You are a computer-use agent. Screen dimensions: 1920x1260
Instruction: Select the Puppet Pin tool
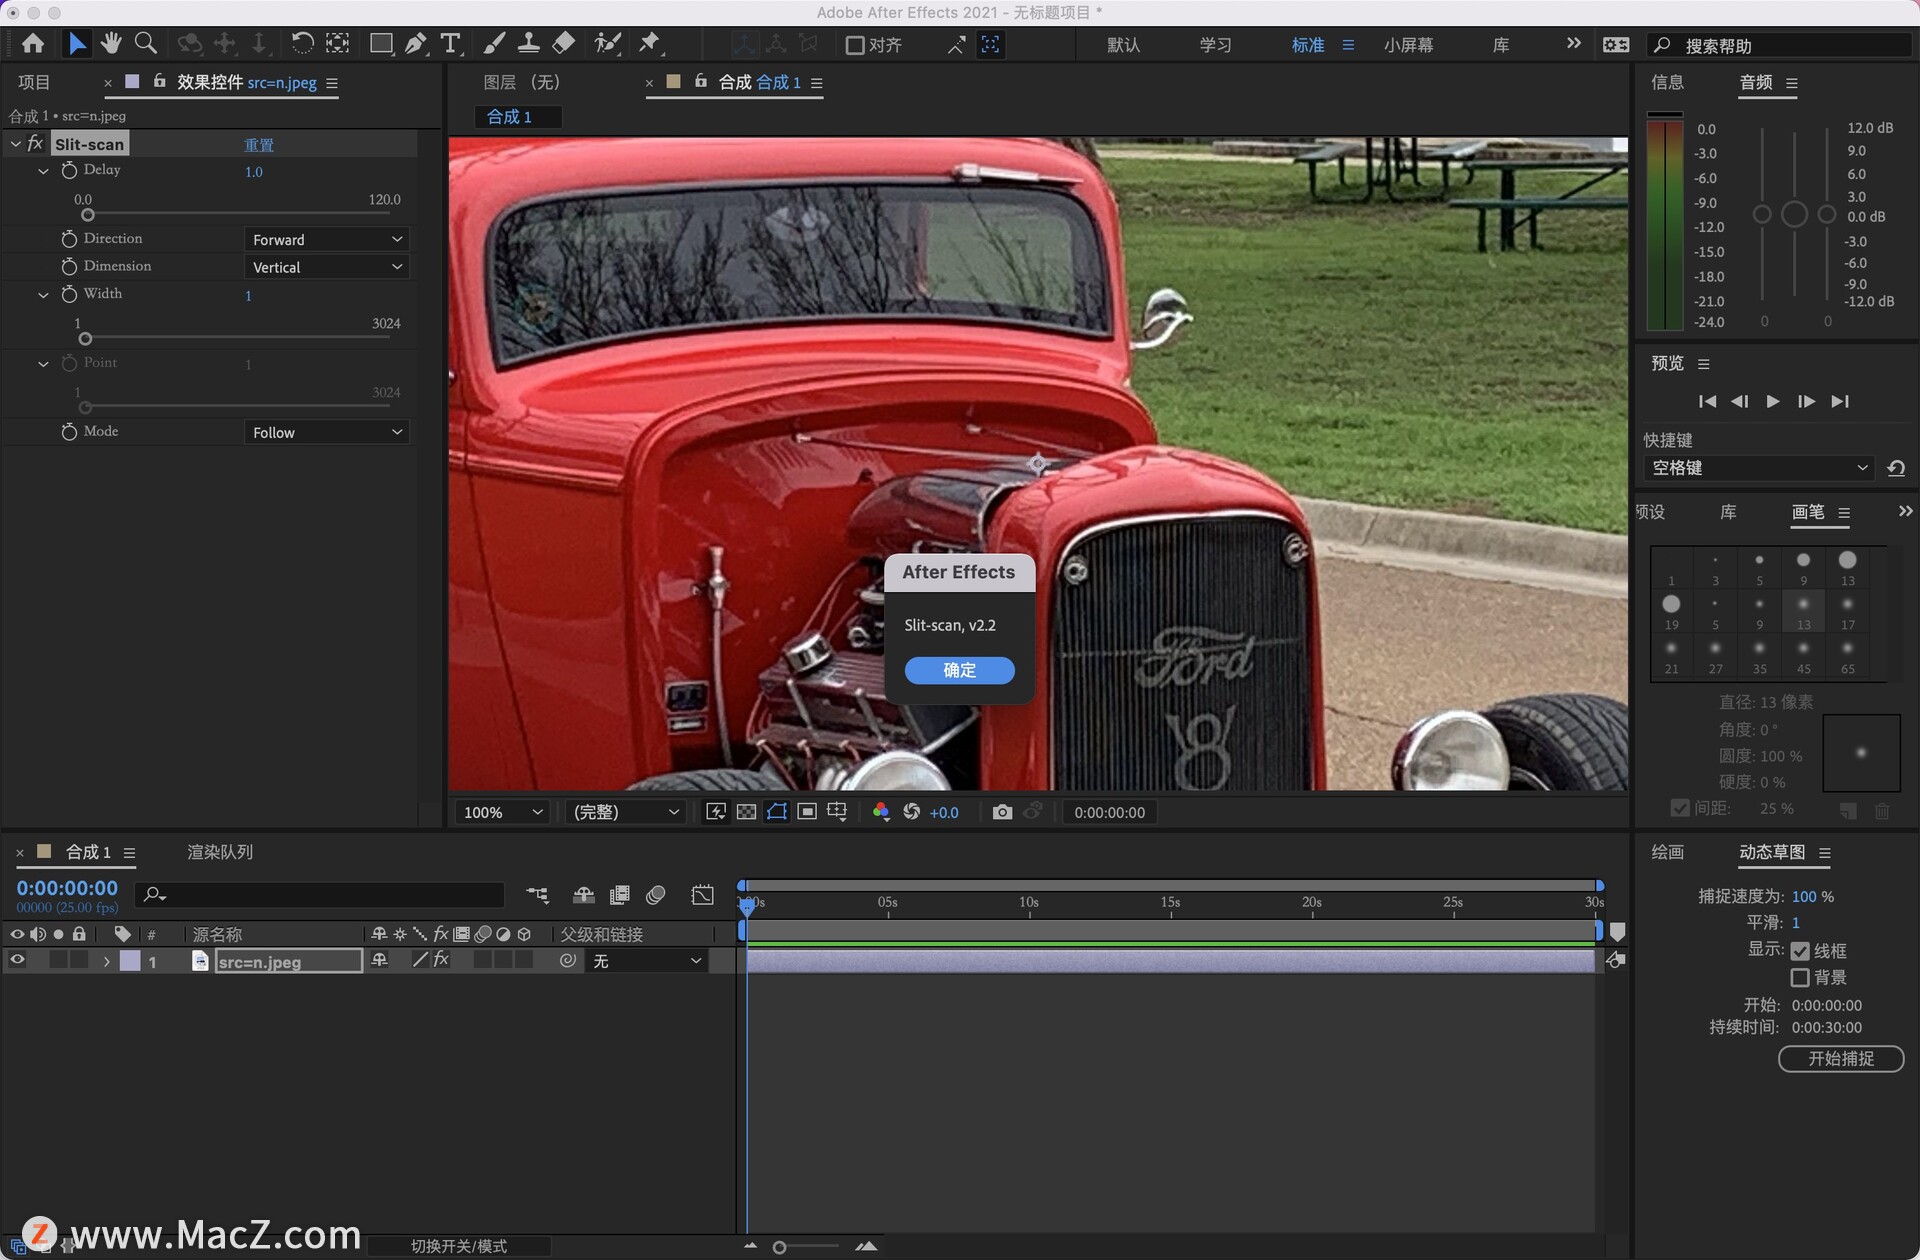(x=650, y=43)
